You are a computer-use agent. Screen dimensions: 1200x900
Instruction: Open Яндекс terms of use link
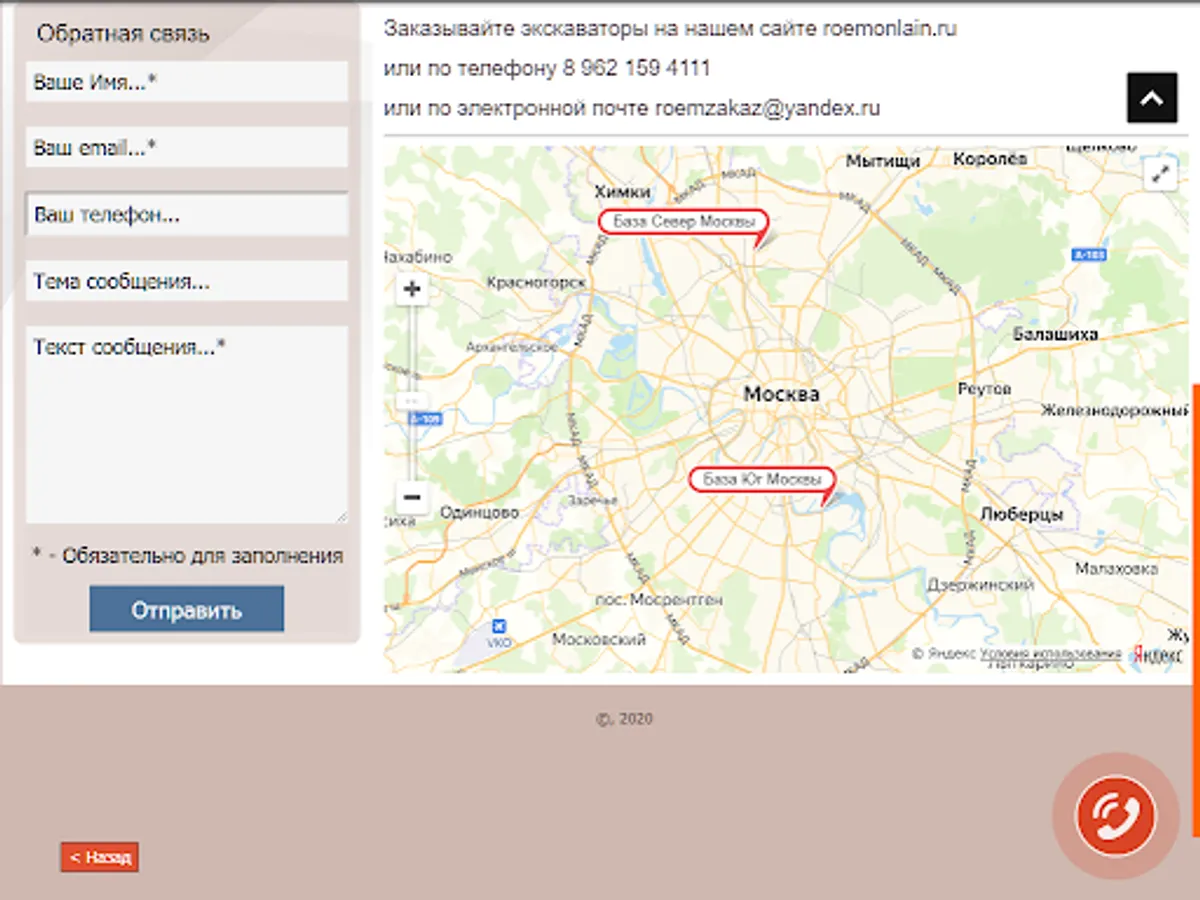(1050, 654)
